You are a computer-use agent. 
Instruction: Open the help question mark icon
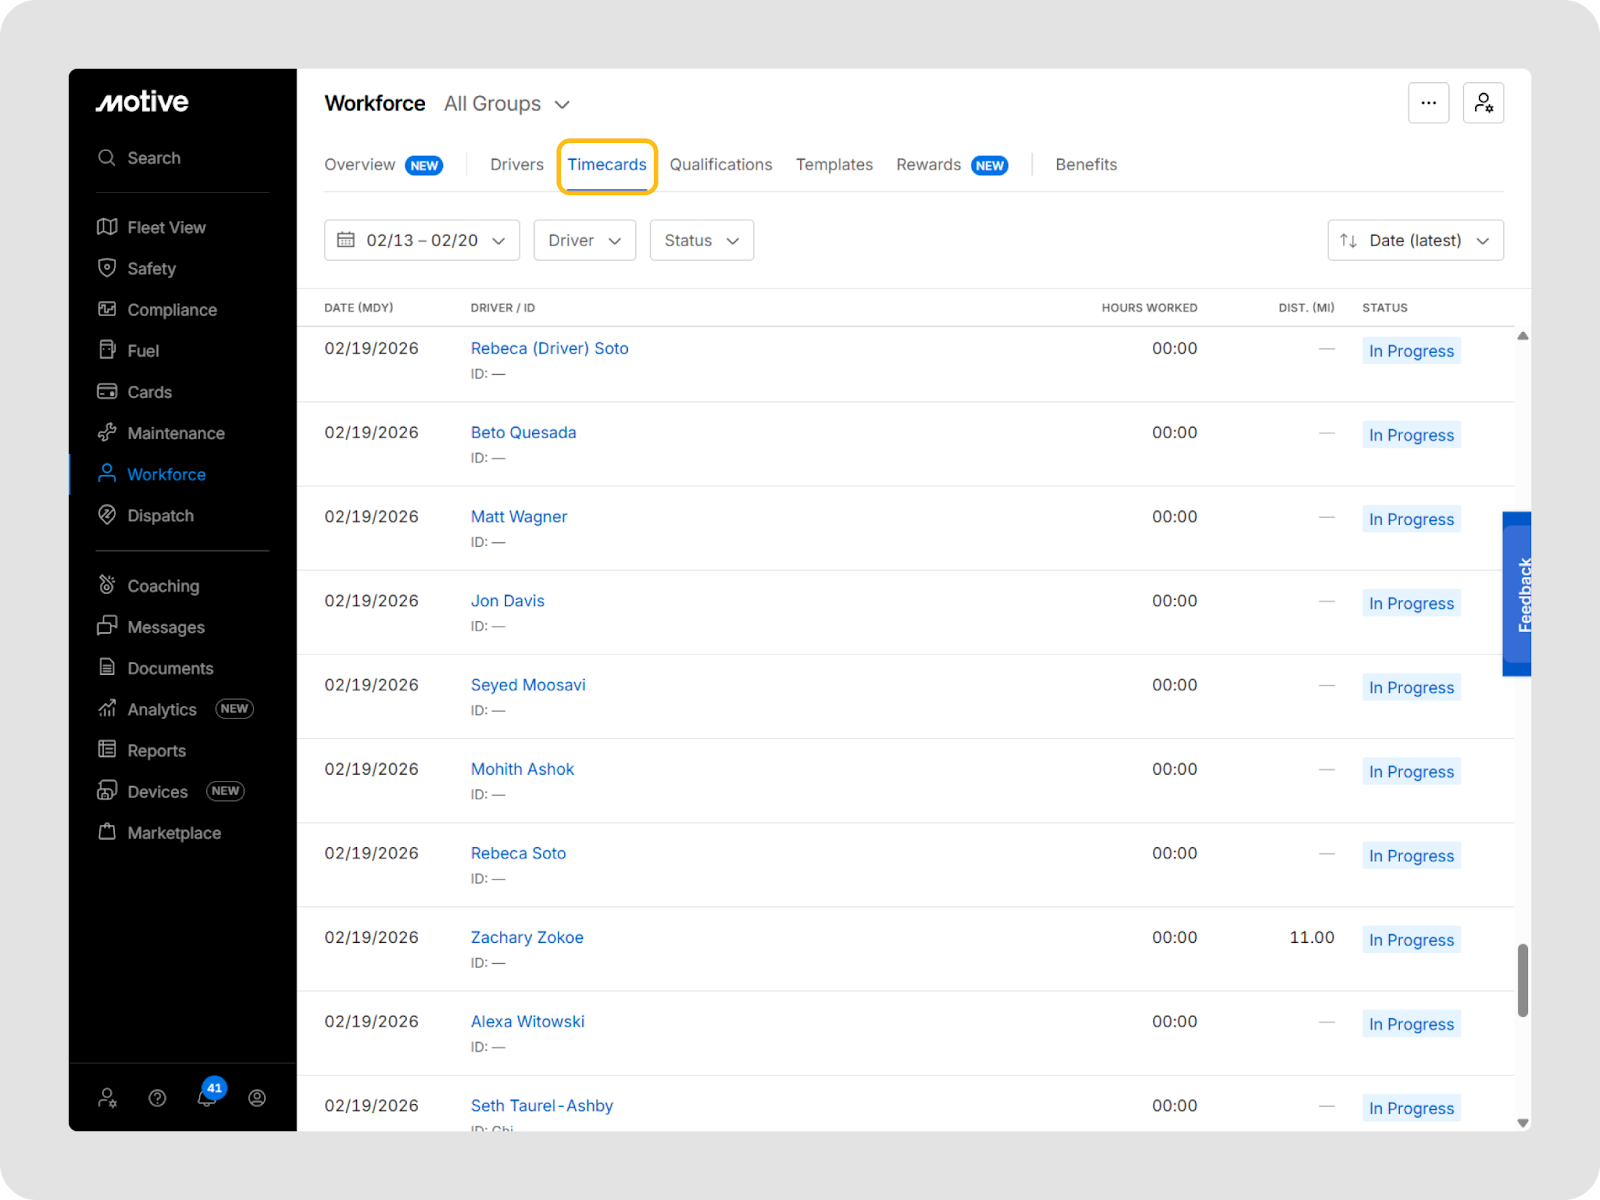tap(157, 1098)
